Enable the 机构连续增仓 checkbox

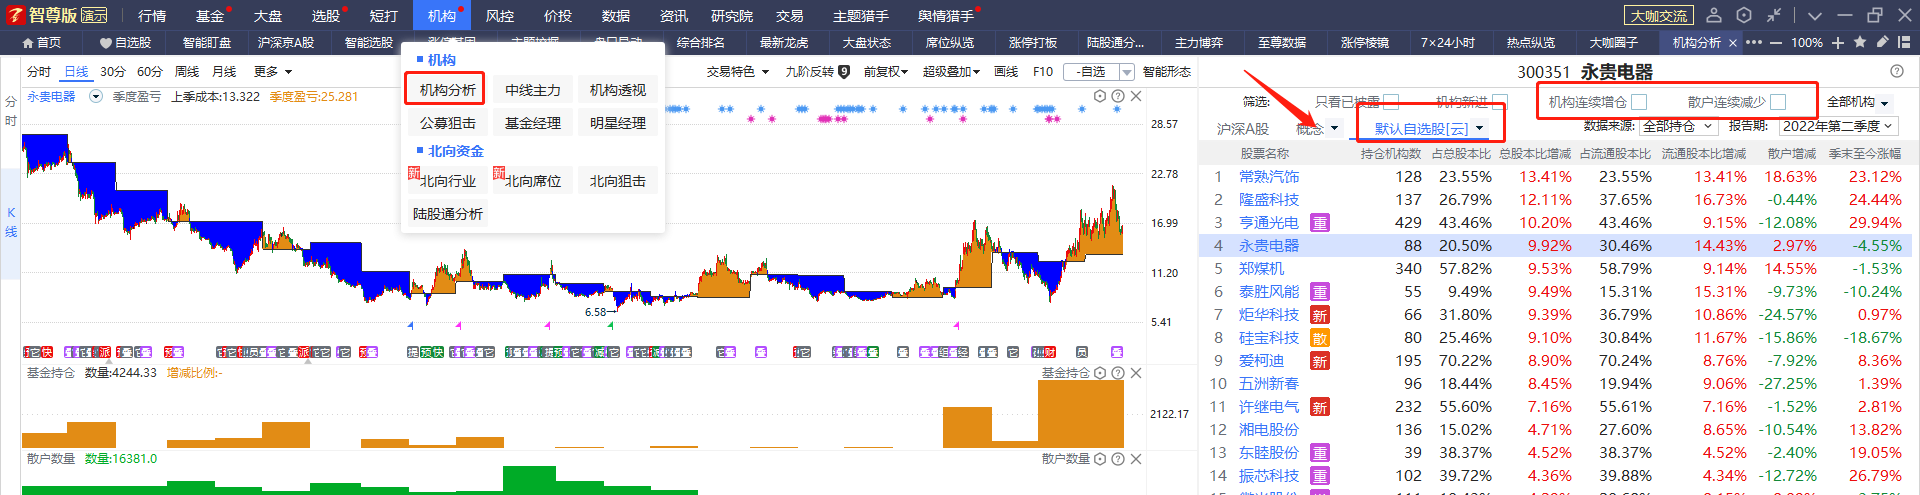click(1639, 102)
